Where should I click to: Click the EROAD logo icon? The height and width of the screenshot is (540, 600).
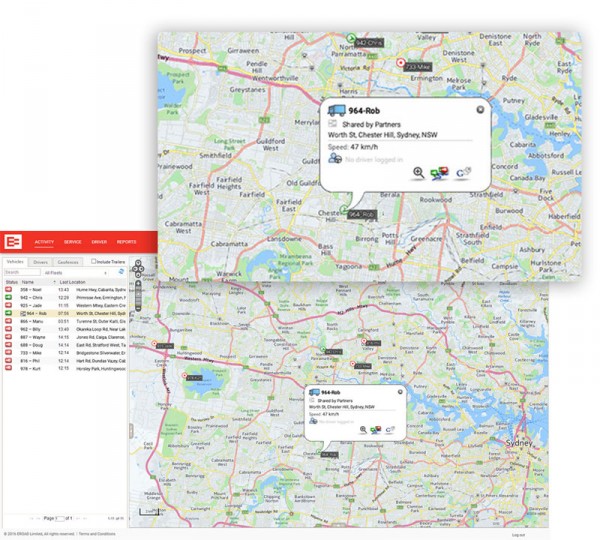pyautogui.click(x=15, y=241)
